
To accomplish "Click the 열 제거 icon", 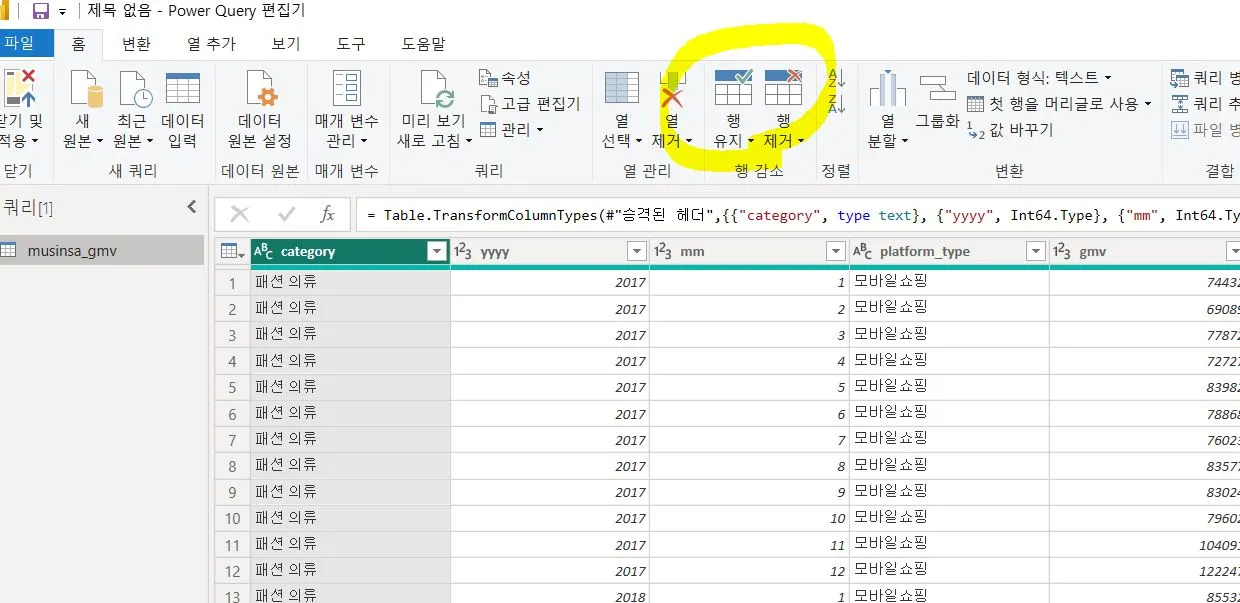I will coord(672,89).
